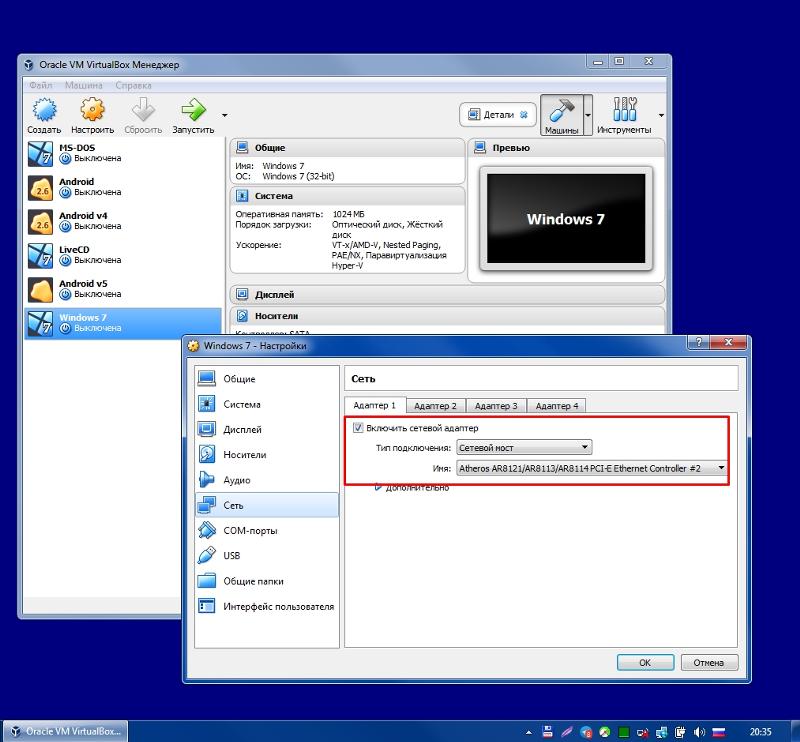This screenshot has height=742, width=800.
Task: Click the taskbar clock 20:35
Action: click(x=760, y=732)
